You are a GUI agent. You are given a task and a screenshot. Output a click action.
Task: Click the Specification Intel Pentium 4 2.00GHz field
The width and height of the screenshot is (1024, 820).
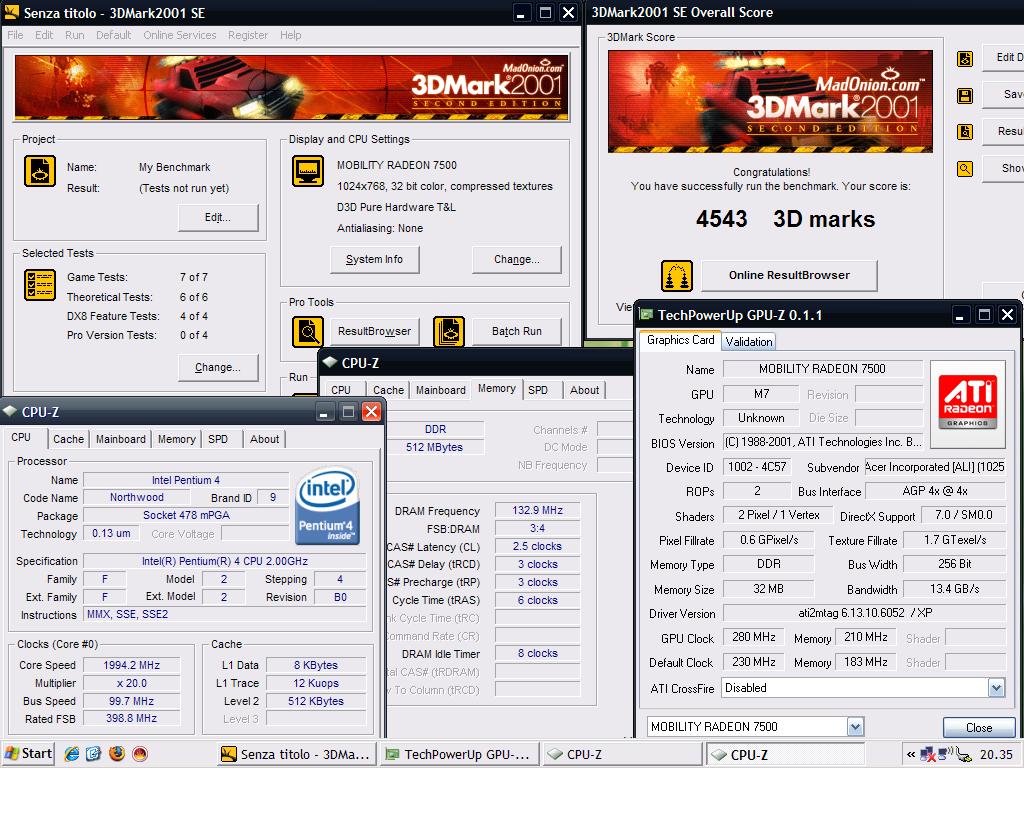225,561
